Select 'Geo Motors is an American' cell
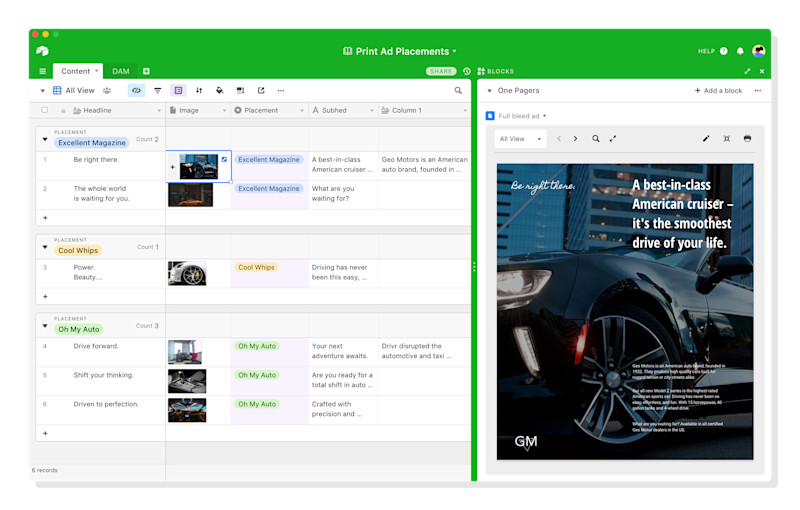Viewport: 800px width, 510px height. (x=424, y=166)
